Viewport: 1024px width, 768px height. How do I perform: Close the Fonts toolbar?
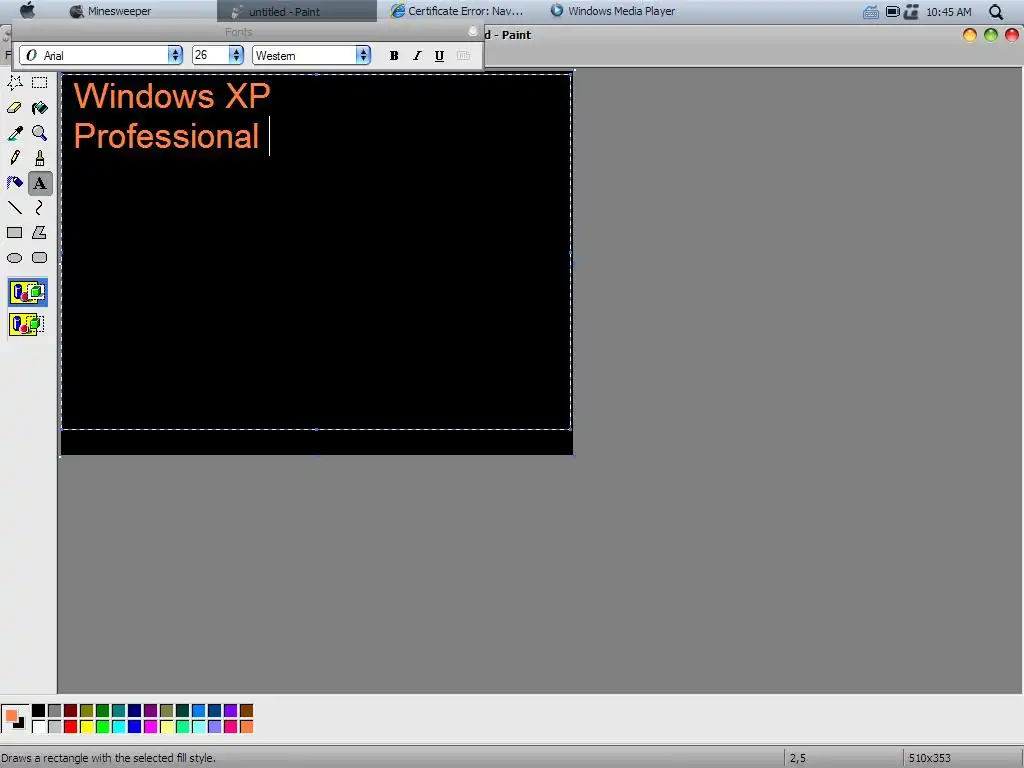coord(473,31)
